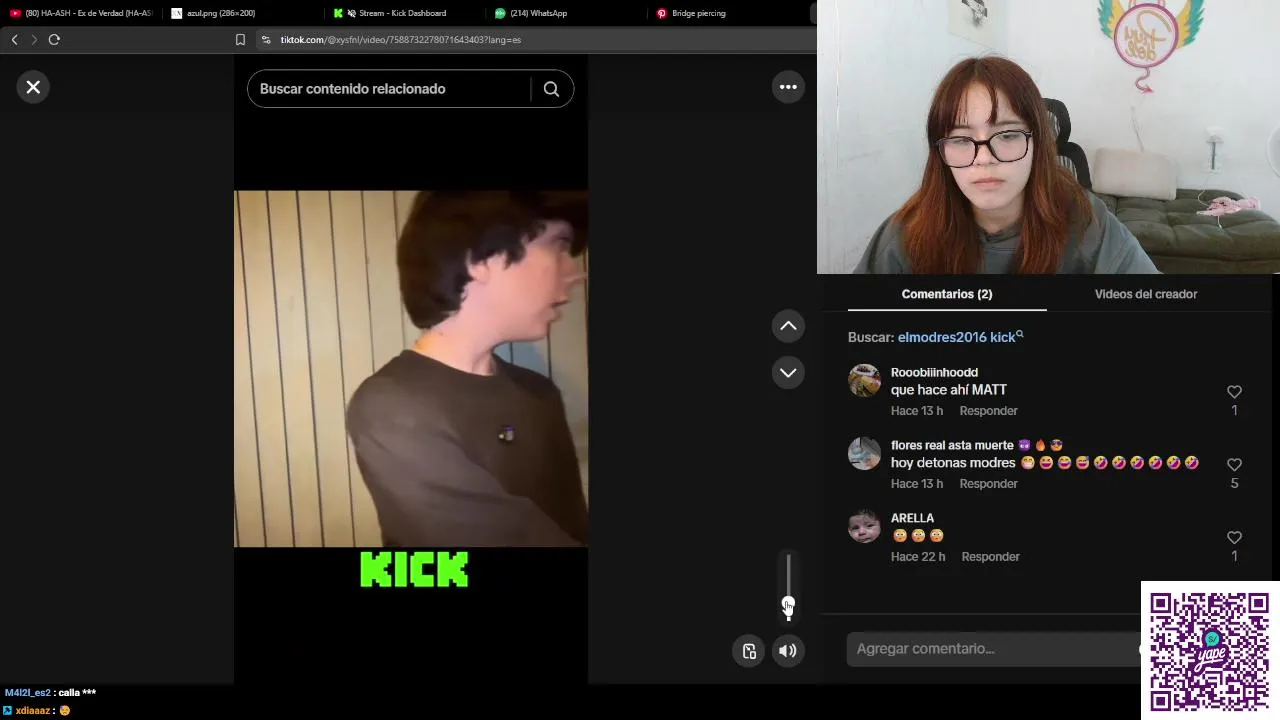Reload the page with refresh icon
Viewport: 1280px width, 720px height.
click(54, 40)
